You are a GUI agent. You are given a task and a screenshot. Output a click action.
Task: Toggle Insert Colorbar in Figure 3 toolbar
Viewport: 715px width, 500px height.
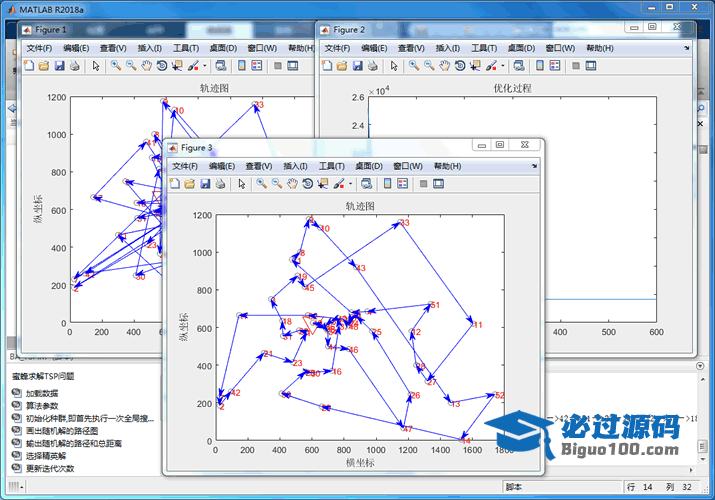[384, 184]
